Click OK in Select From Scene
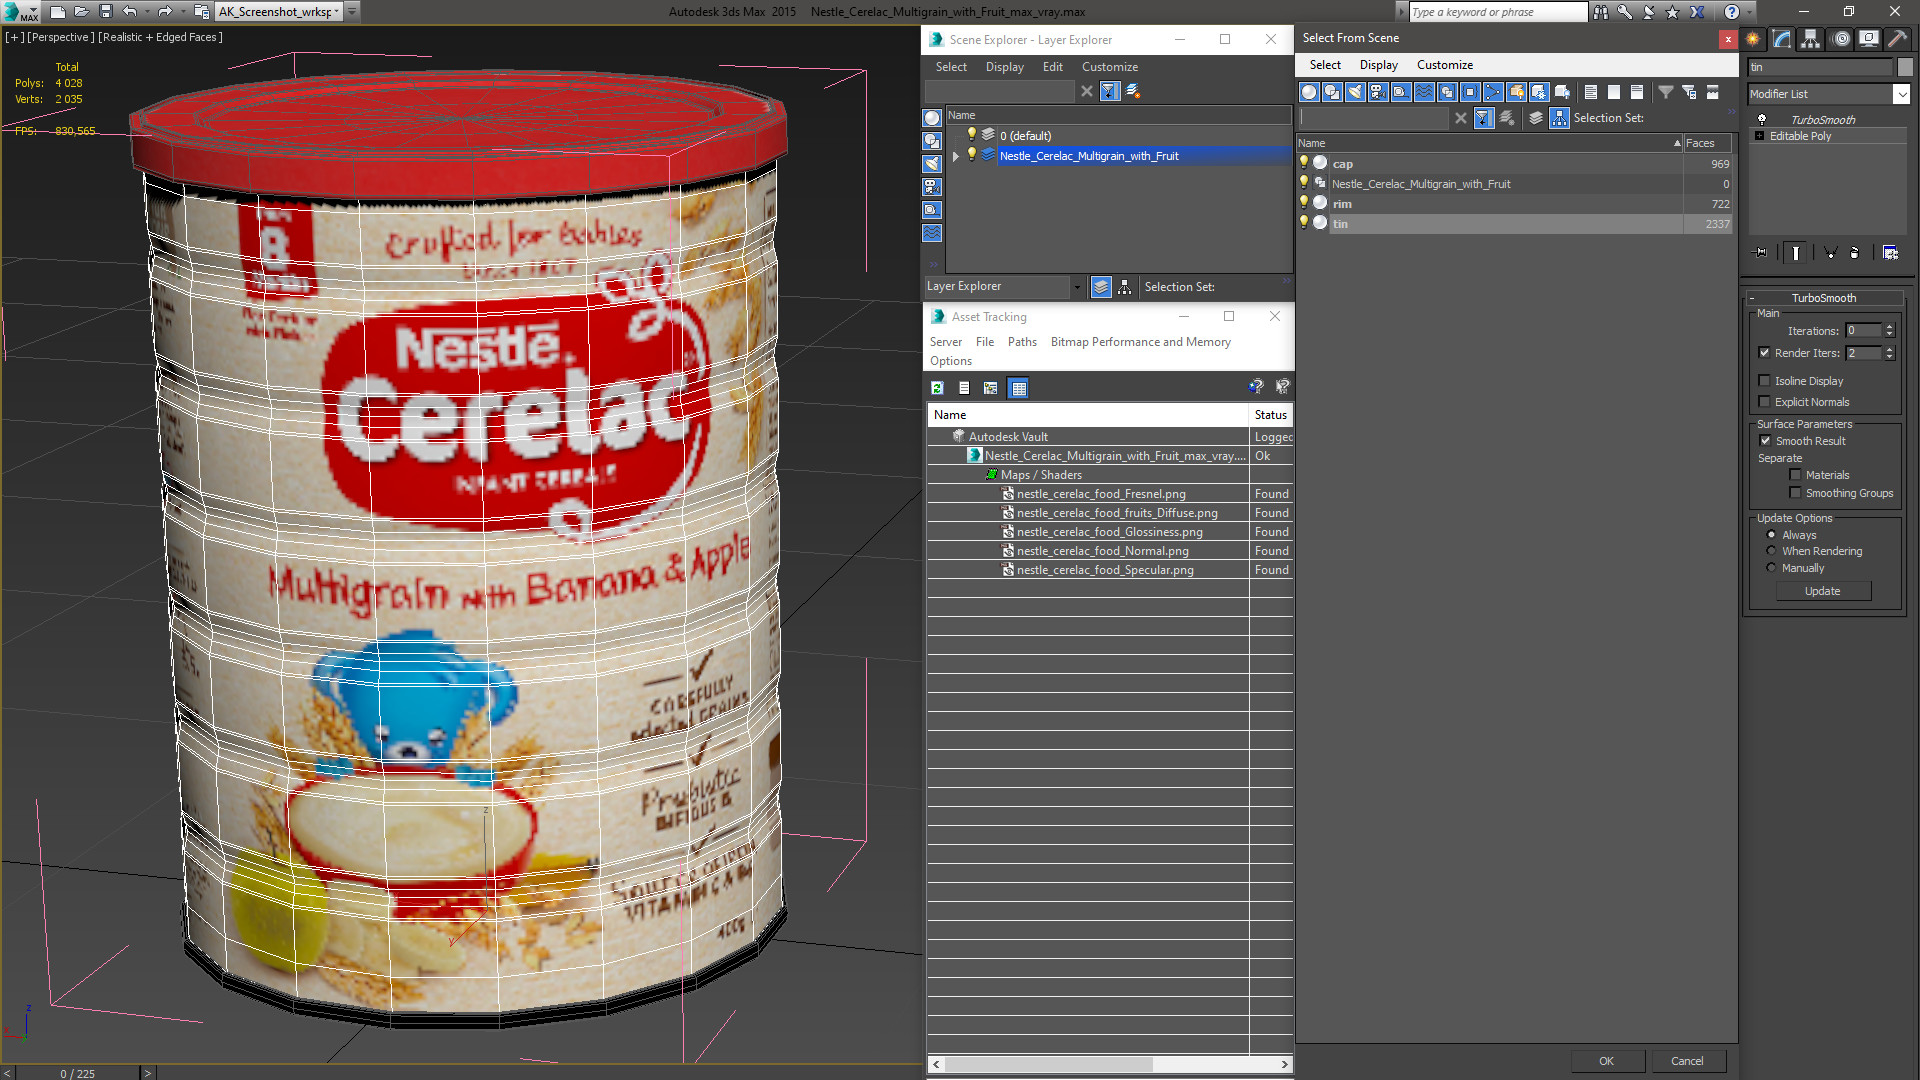Screen dimensions: 1920x1080 click(1606, 1061)
